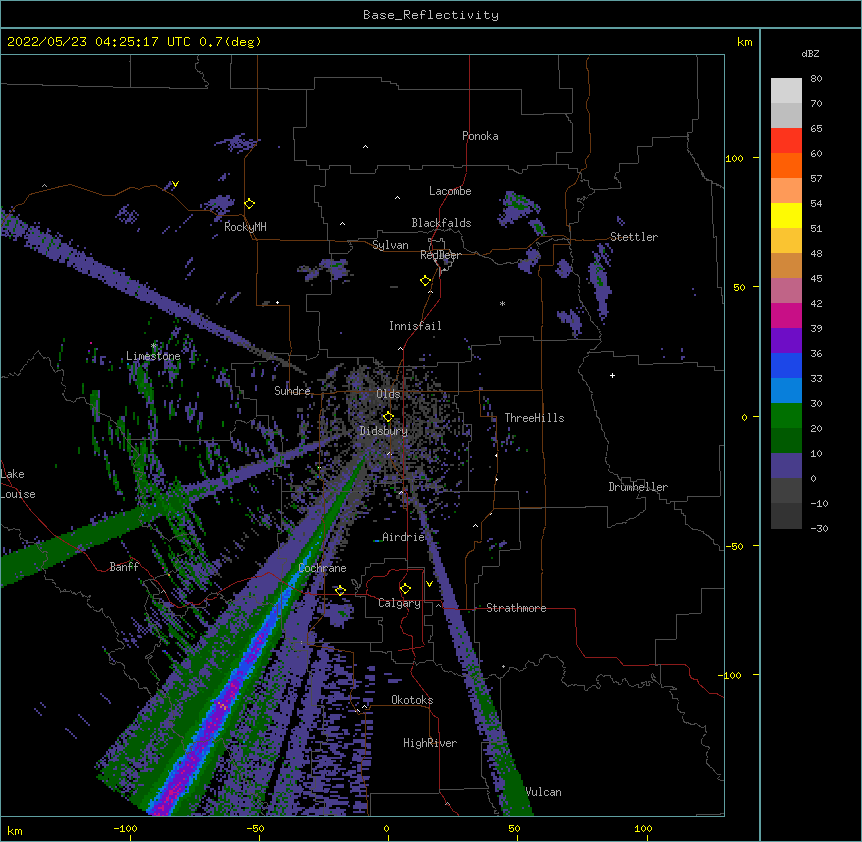Click the yellow diamond marker above the Calgary label
The width and height of the screenshot is (862, 842).
point(405,589)
